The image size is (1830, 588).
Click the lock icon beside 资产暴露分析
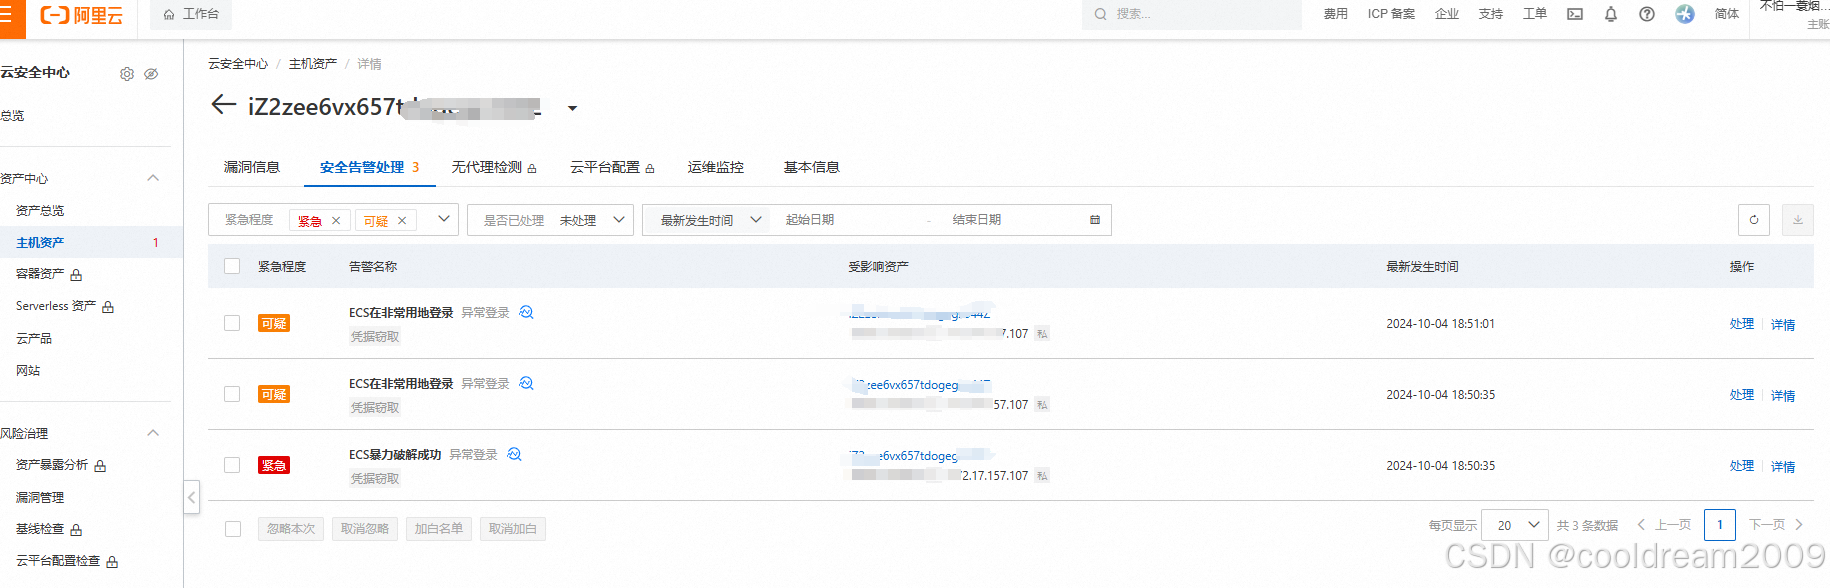click(100, 466)
